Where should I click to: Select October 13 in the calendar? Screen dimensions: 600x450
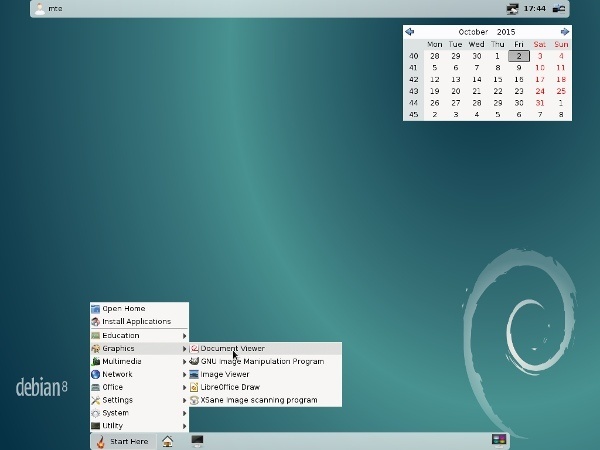(455, 80)
